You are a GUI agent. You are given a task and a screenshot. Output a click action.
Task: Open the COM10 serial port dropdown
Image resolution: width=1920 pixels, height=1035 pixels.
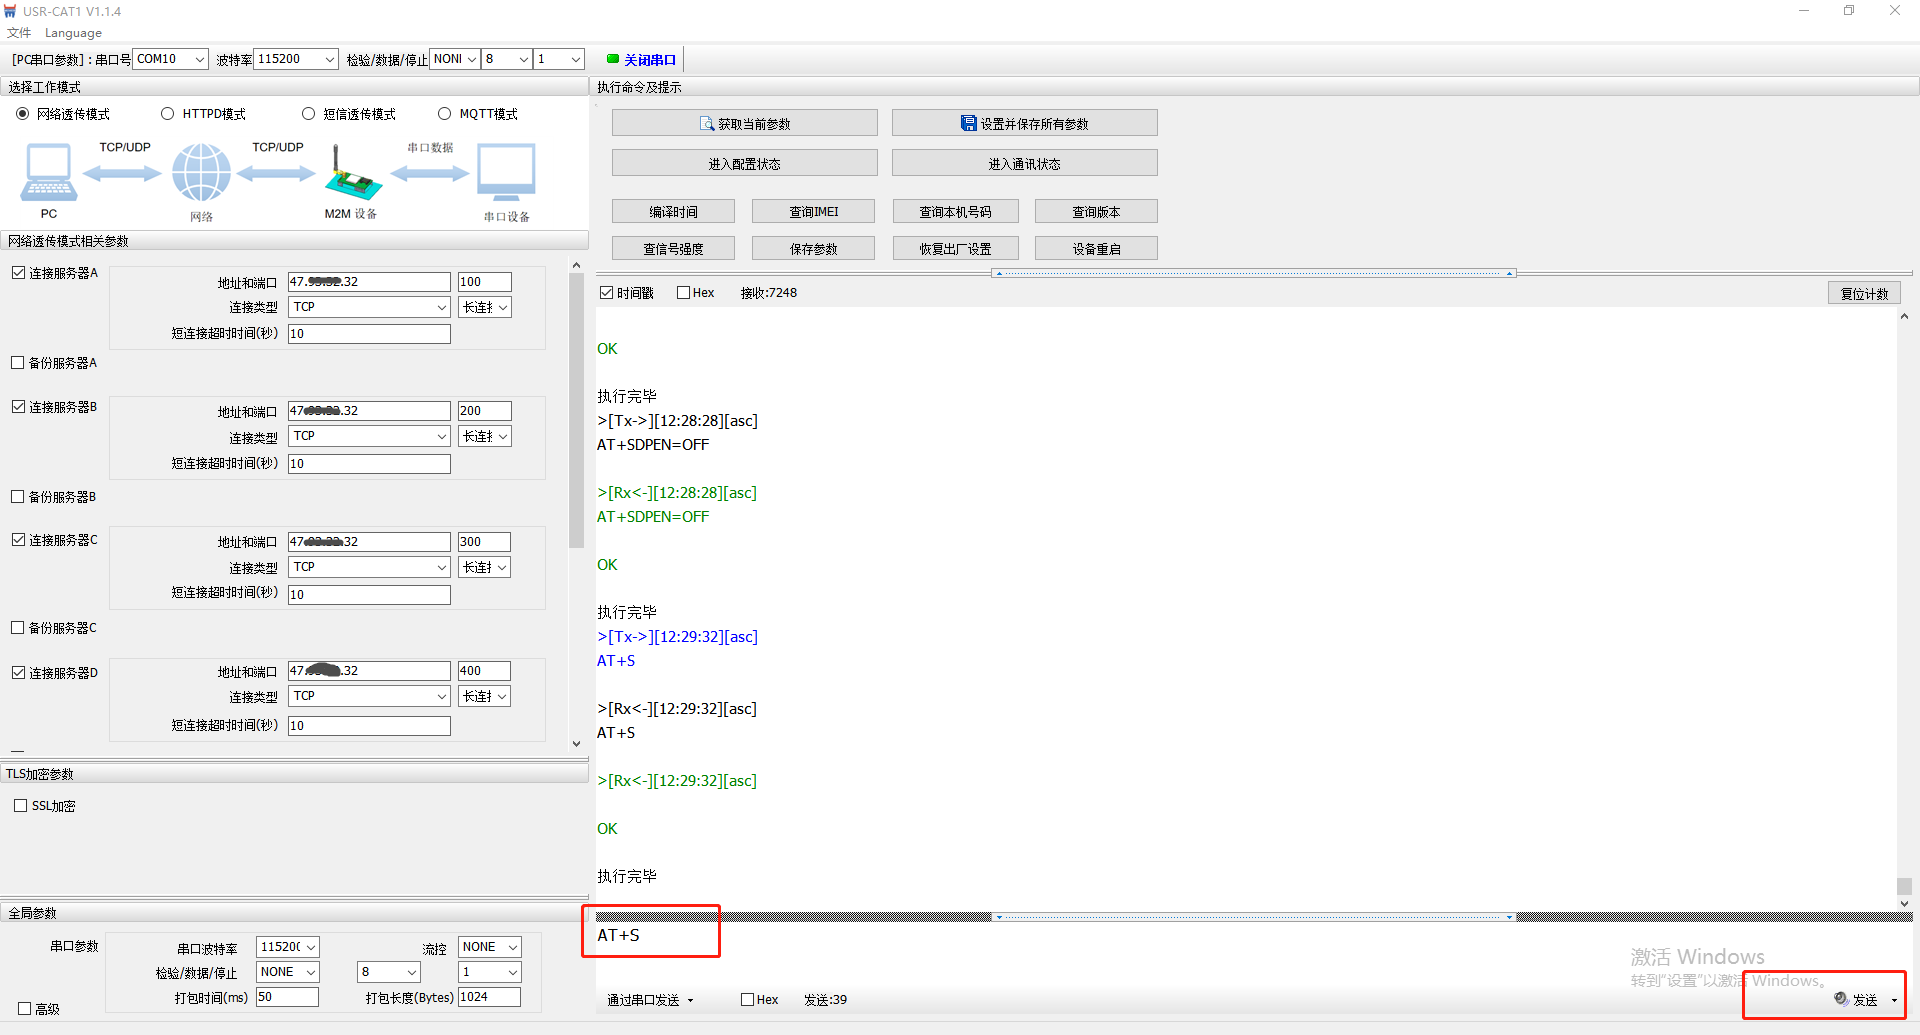coord(171,60)
